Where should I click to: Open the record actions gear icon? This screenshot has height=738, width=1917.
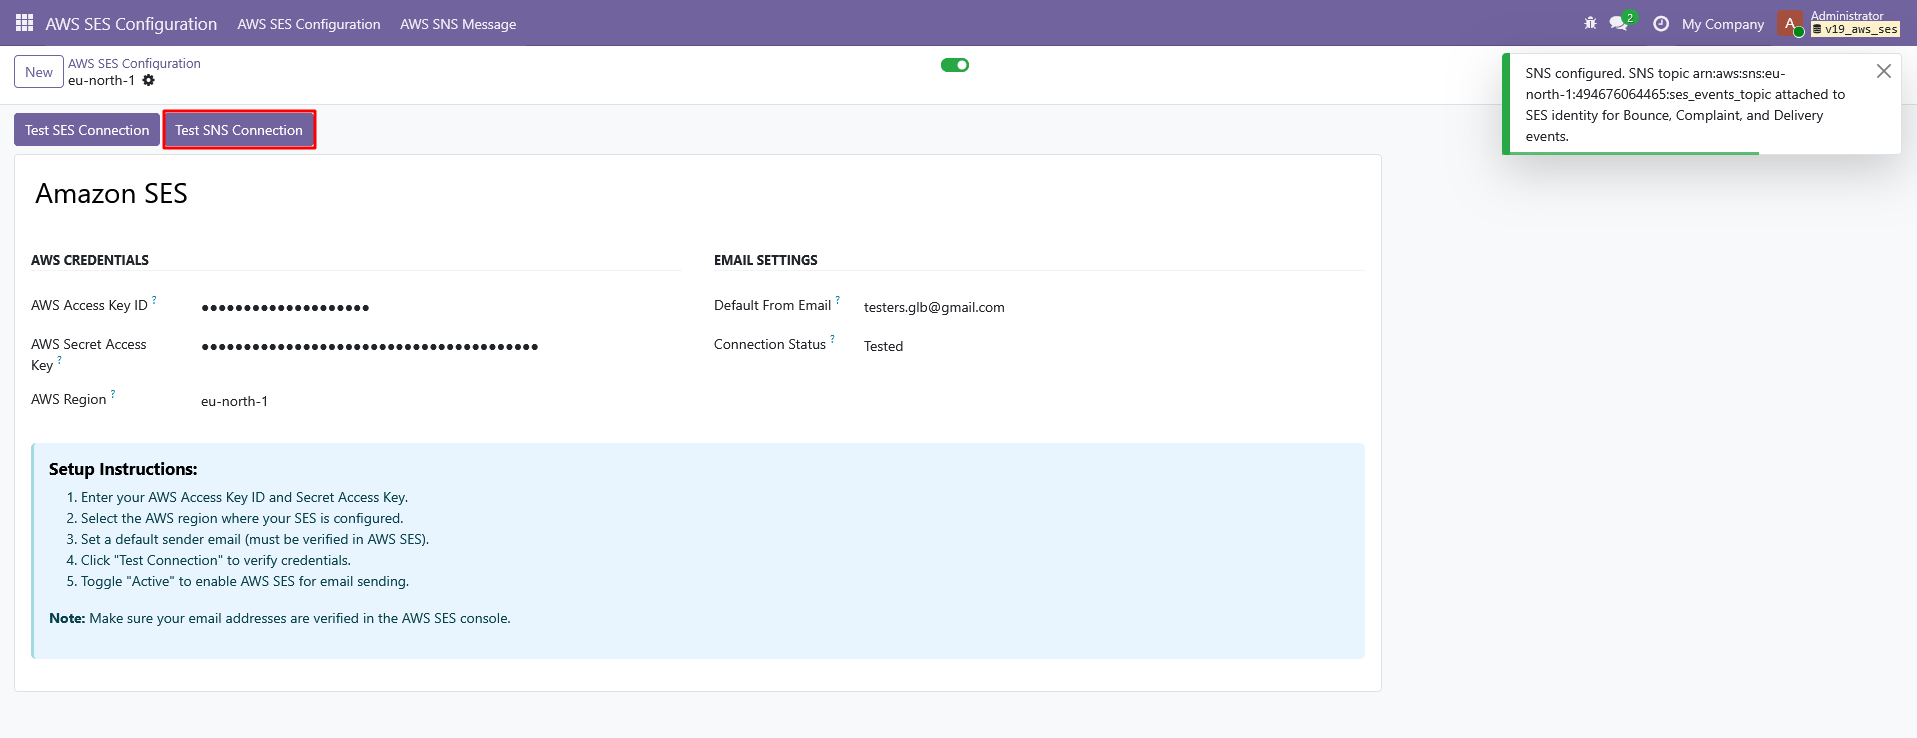pyautogui.click(x=149, y=81)
